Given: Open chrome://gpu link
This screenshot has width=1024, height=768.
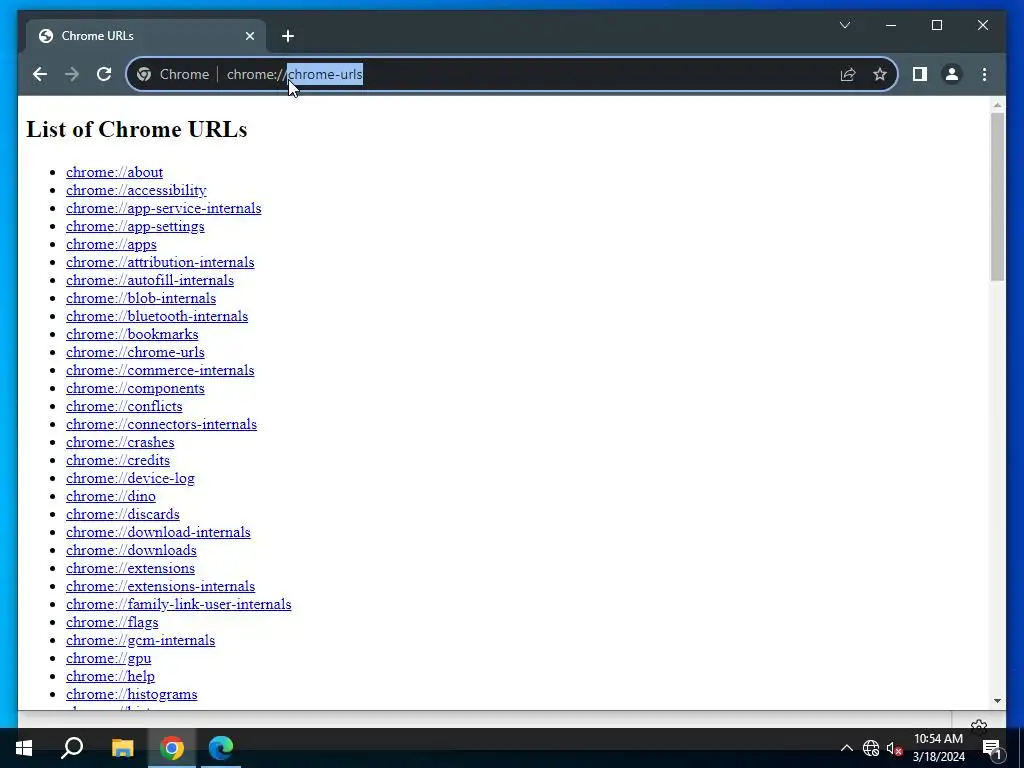Looking at the screenshot, I should point(108,658).
